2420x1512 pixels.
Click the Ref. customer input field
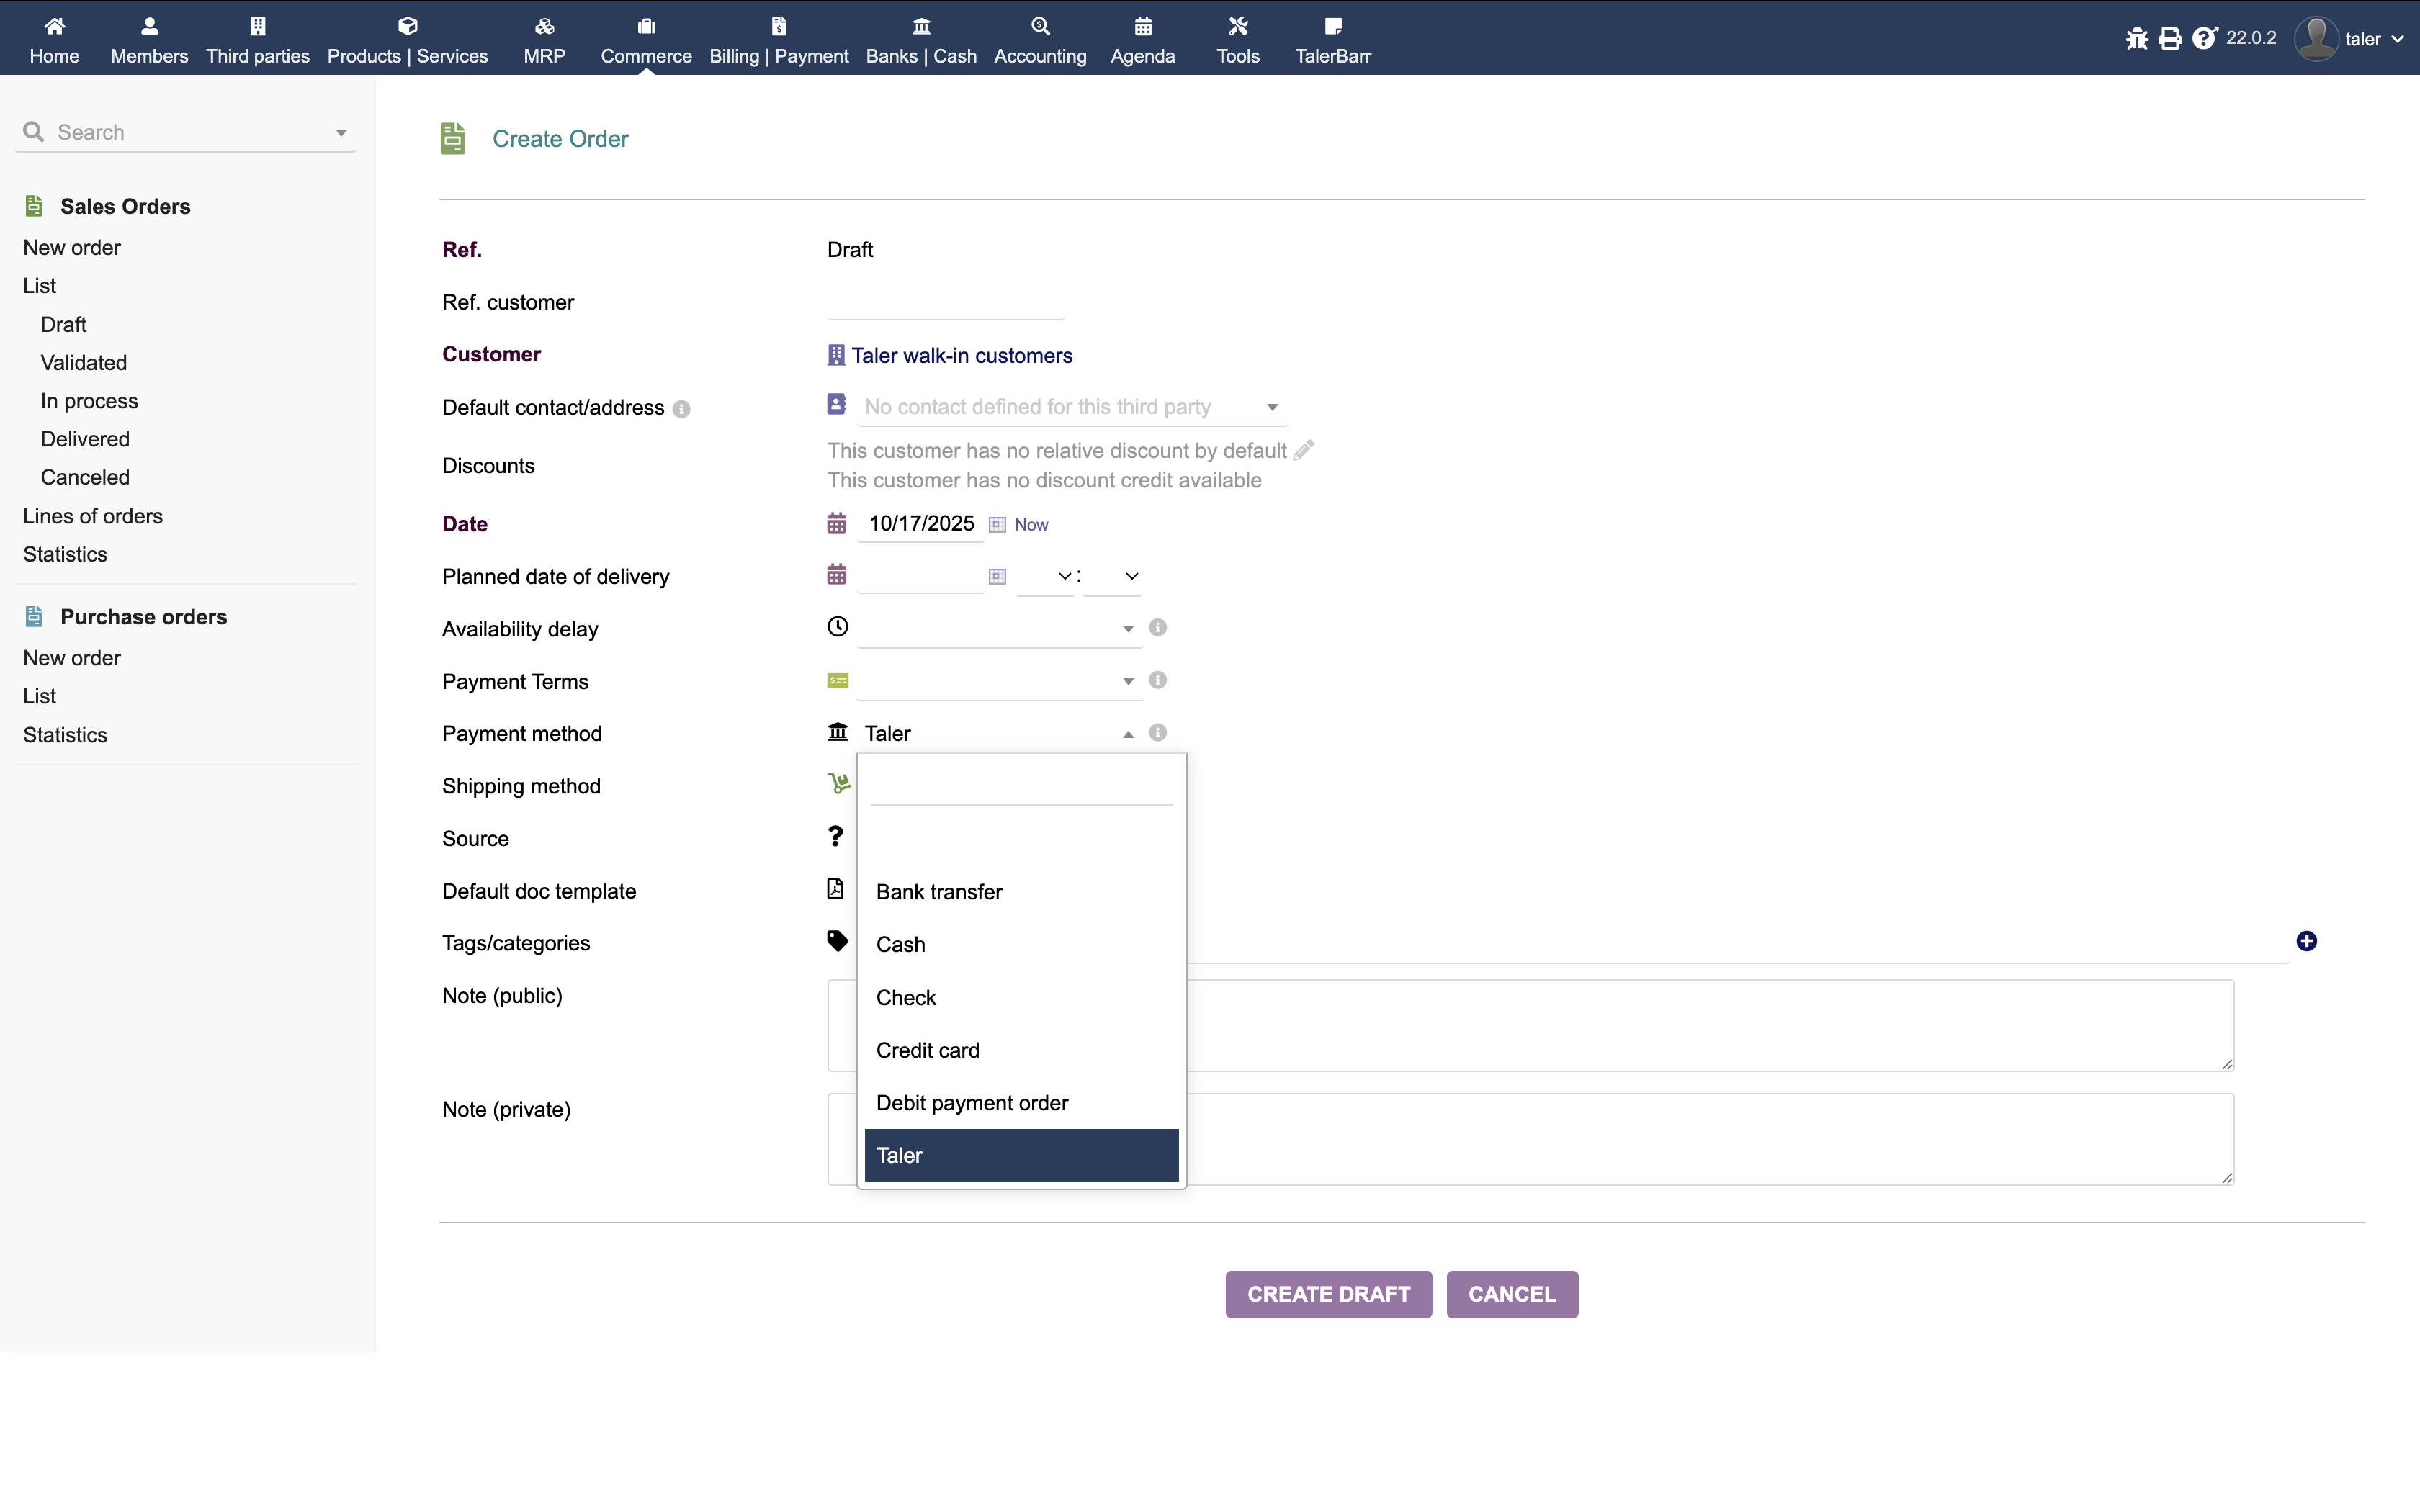pyautogui.click(x=945, y=302)
